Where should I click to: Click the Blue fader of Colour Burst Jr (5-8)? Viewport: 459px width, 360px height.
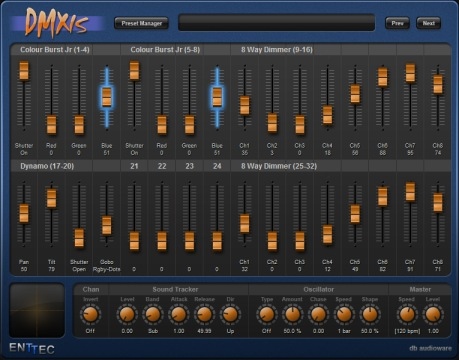[x=217, y=97]
